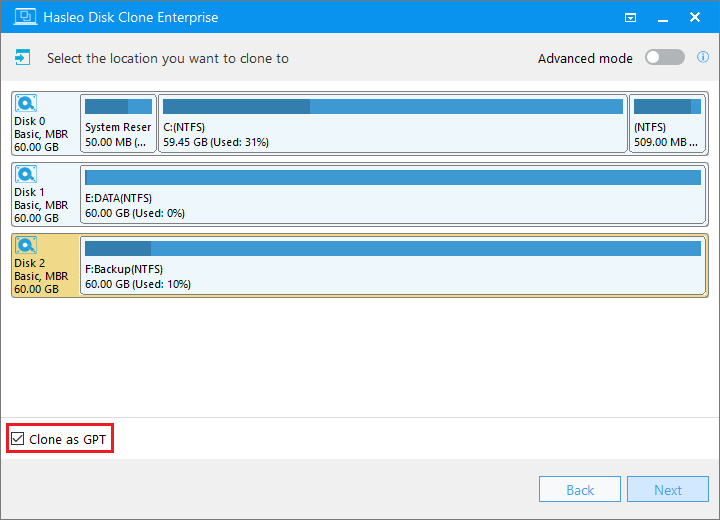The image size is (720, 520).
Task: Select the 509.00 MB NTFS partition
Action: click(x=667, y=123)
